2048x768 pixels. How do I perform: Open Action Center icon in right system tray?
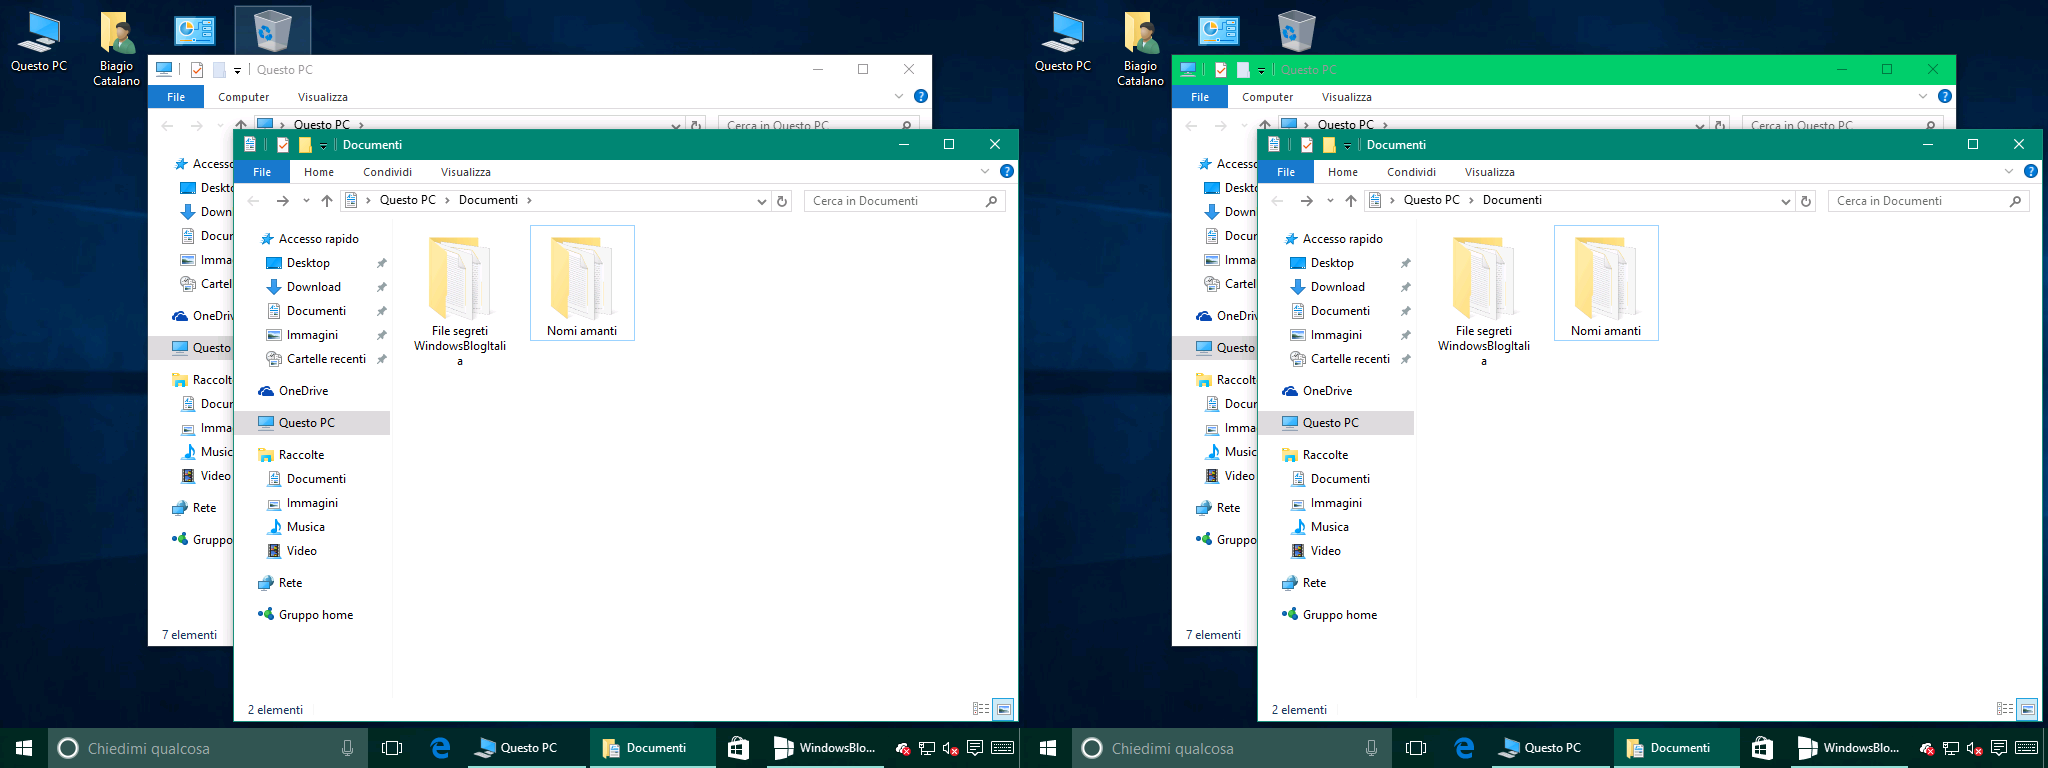coord(1999,748)
